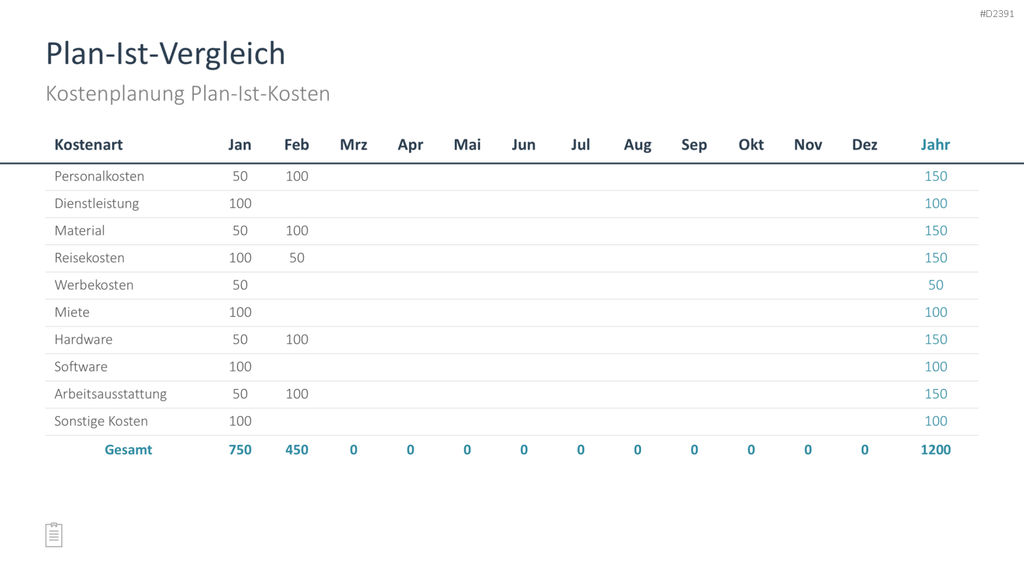This screenshot has width=1024, height=576.
Task: Select the Personalkosten row label
Action: (x=99, y=176)
